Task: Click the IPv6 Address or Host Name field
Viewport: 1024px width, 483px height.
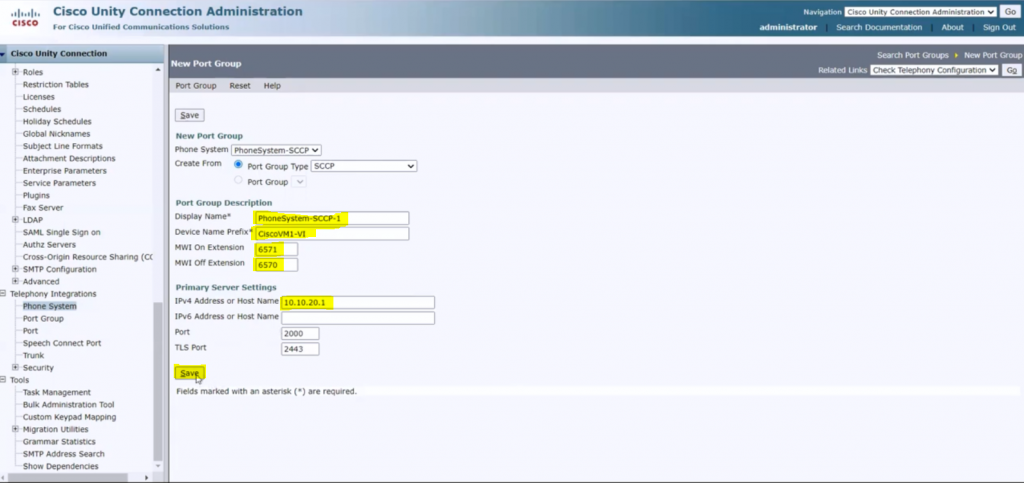Action: tap(358, 318)
